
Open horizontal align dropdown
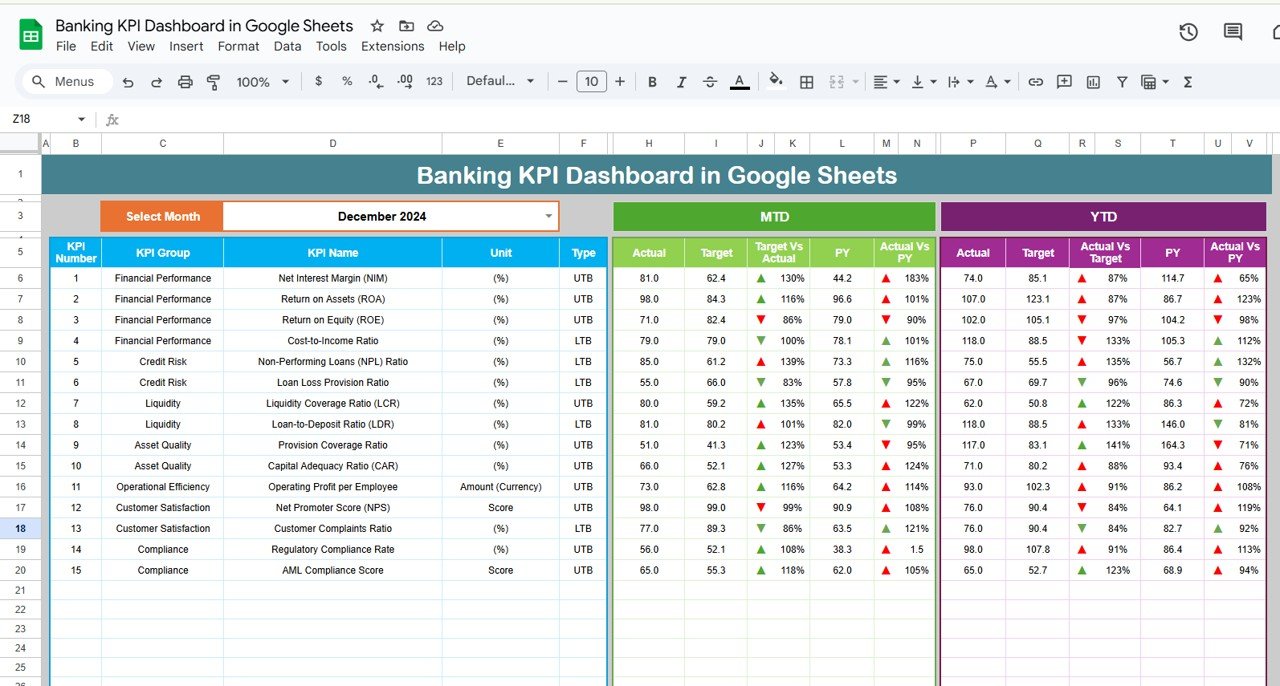pos(885,82)
